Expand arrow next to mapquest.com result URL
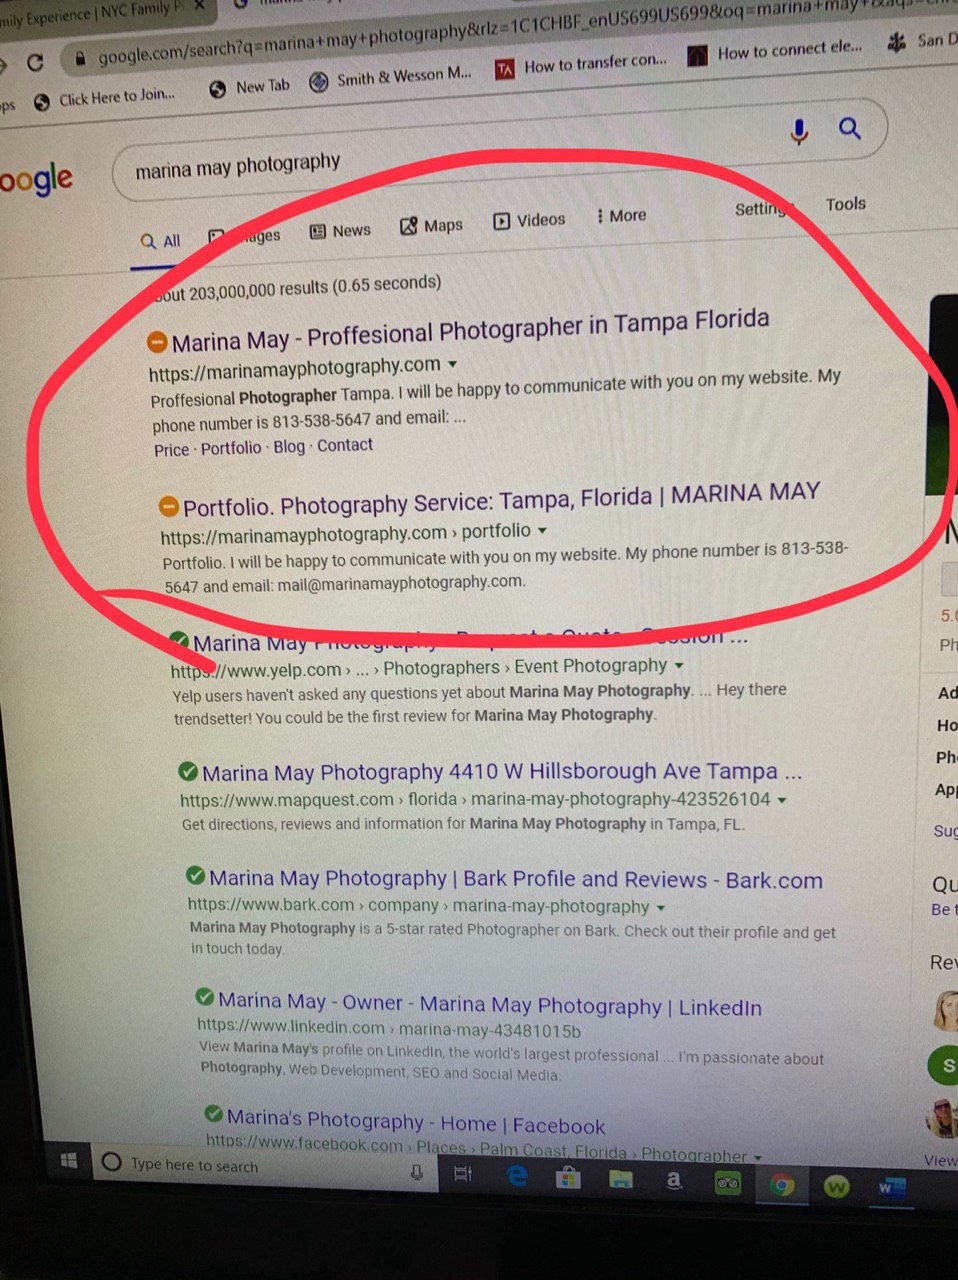 click(x=782, y=799)
